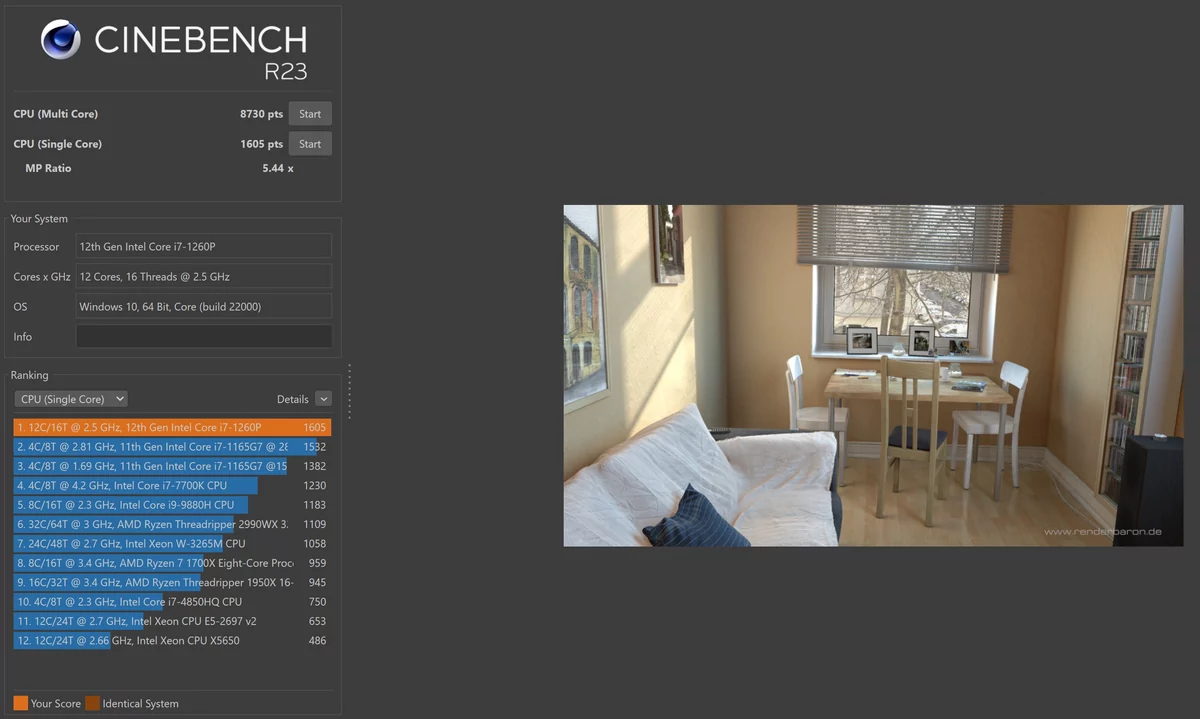Click the brown Identical System legend swatch

coord(92,703)
